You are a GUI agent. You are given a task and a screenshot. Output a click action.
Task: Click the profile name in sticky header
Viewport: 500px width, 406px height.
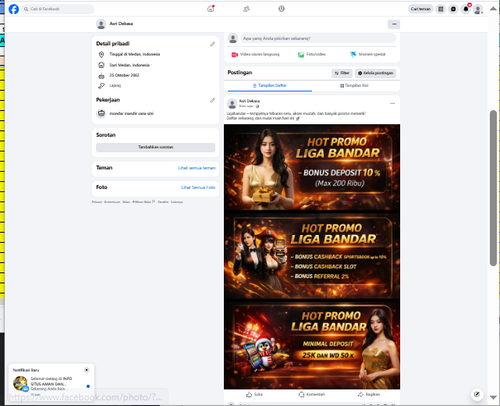coord(121,24)
